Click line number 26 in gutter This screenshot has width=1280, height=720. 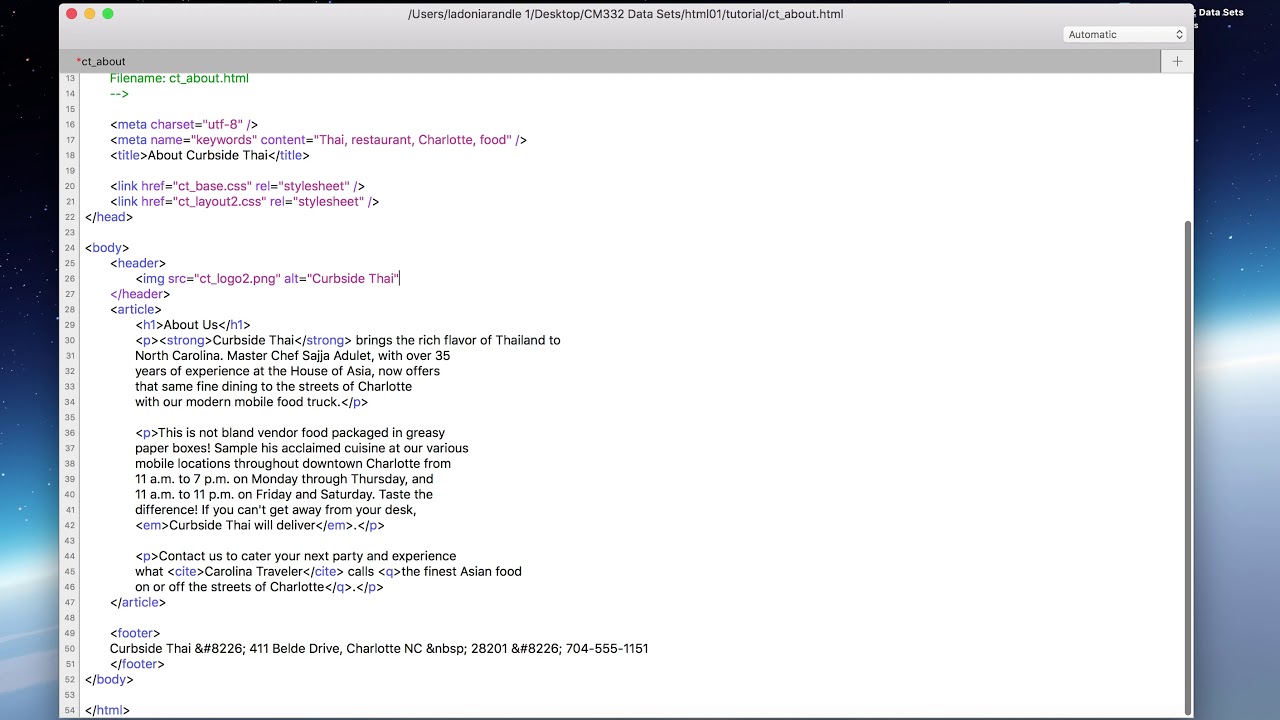coord(69,279)
